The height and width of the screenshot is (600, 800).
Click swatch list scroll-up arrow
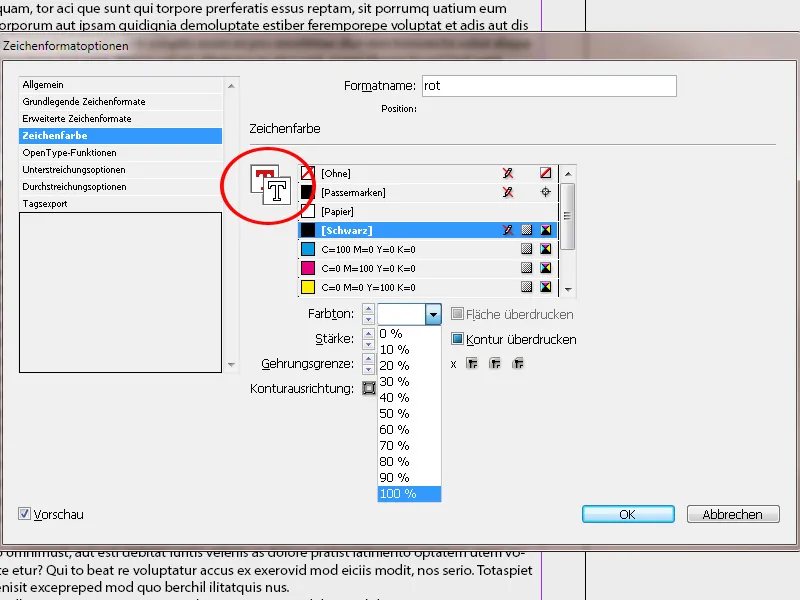568,174
